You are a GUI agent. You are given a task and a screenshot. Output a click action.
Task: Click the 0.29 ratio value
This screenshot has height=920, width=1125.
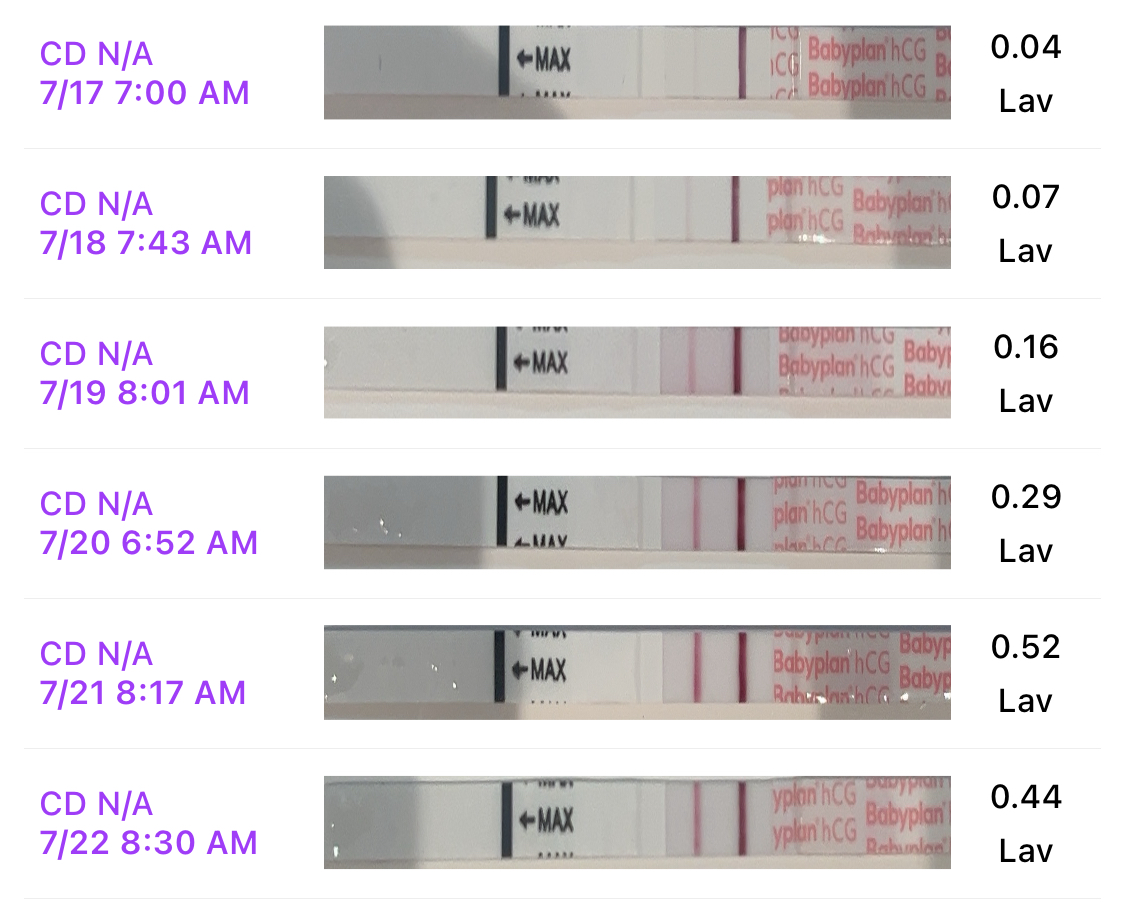(1025, 497)
